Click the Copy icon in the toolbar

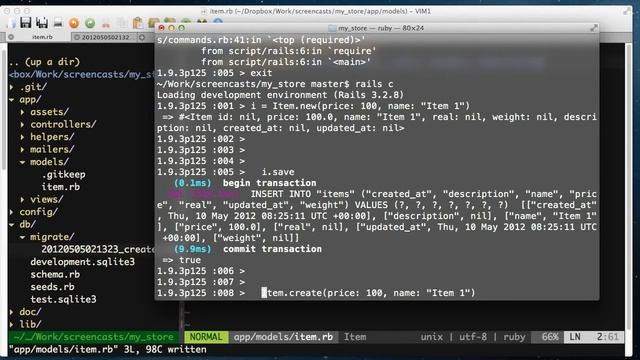pos(122,24)
